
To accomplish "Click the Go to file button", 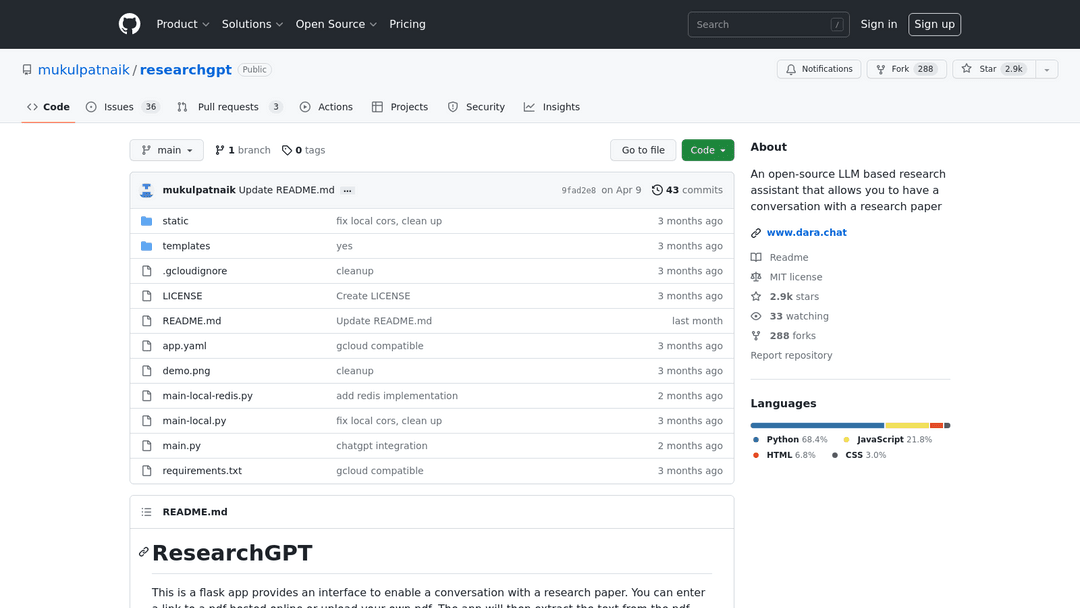I will coord(643,150).
